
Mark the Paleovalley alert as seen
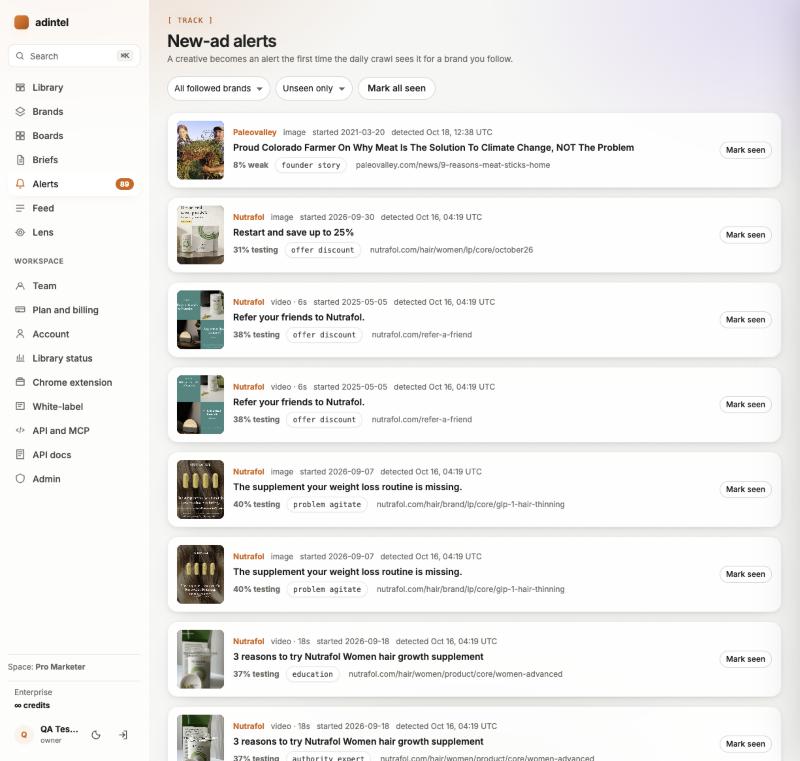745,150
